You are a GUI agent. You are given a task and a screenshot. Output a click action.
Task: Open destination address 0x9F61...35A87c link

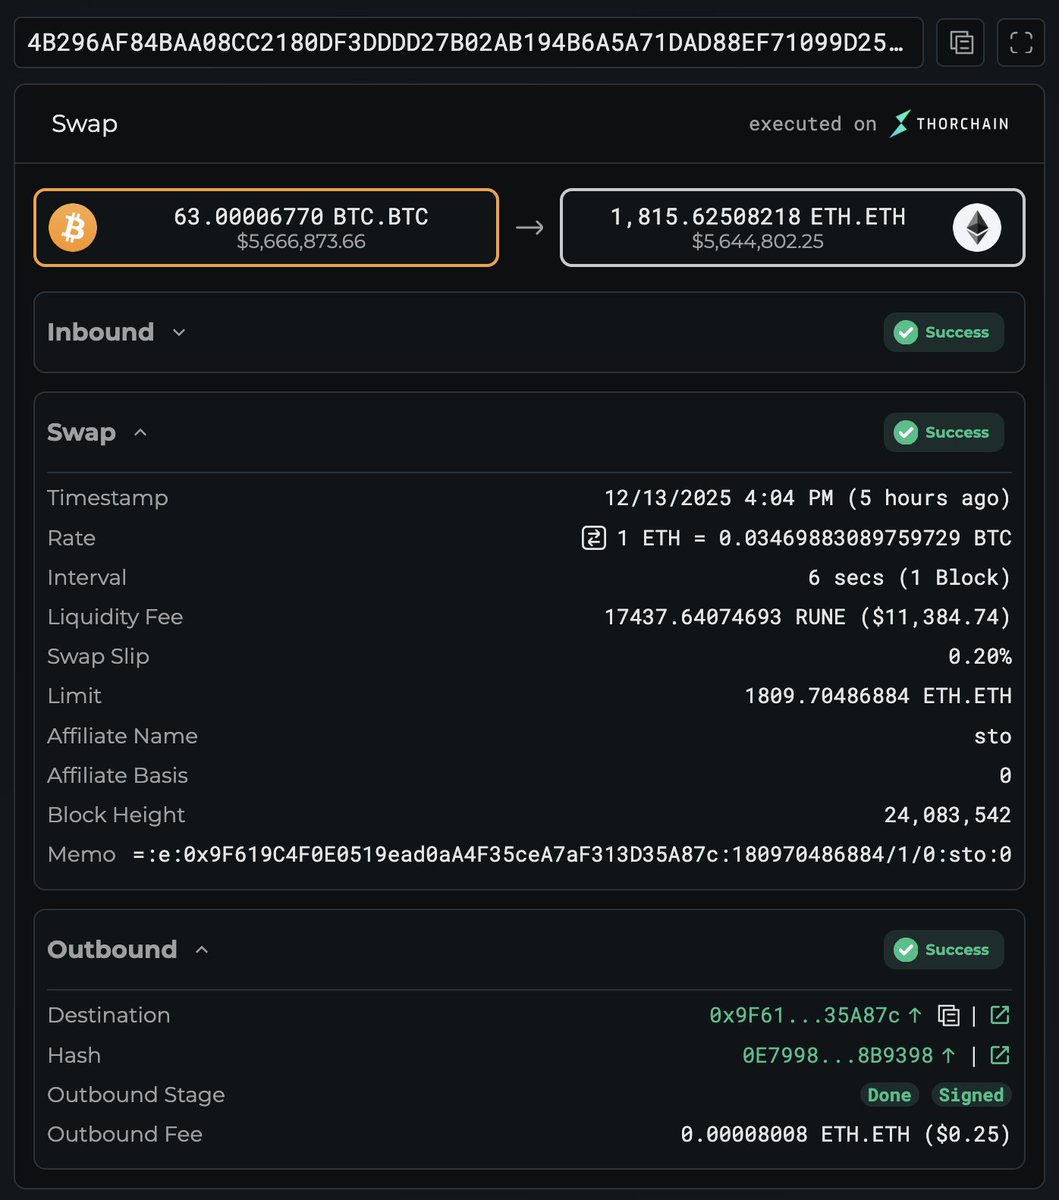coord(815,1015)
